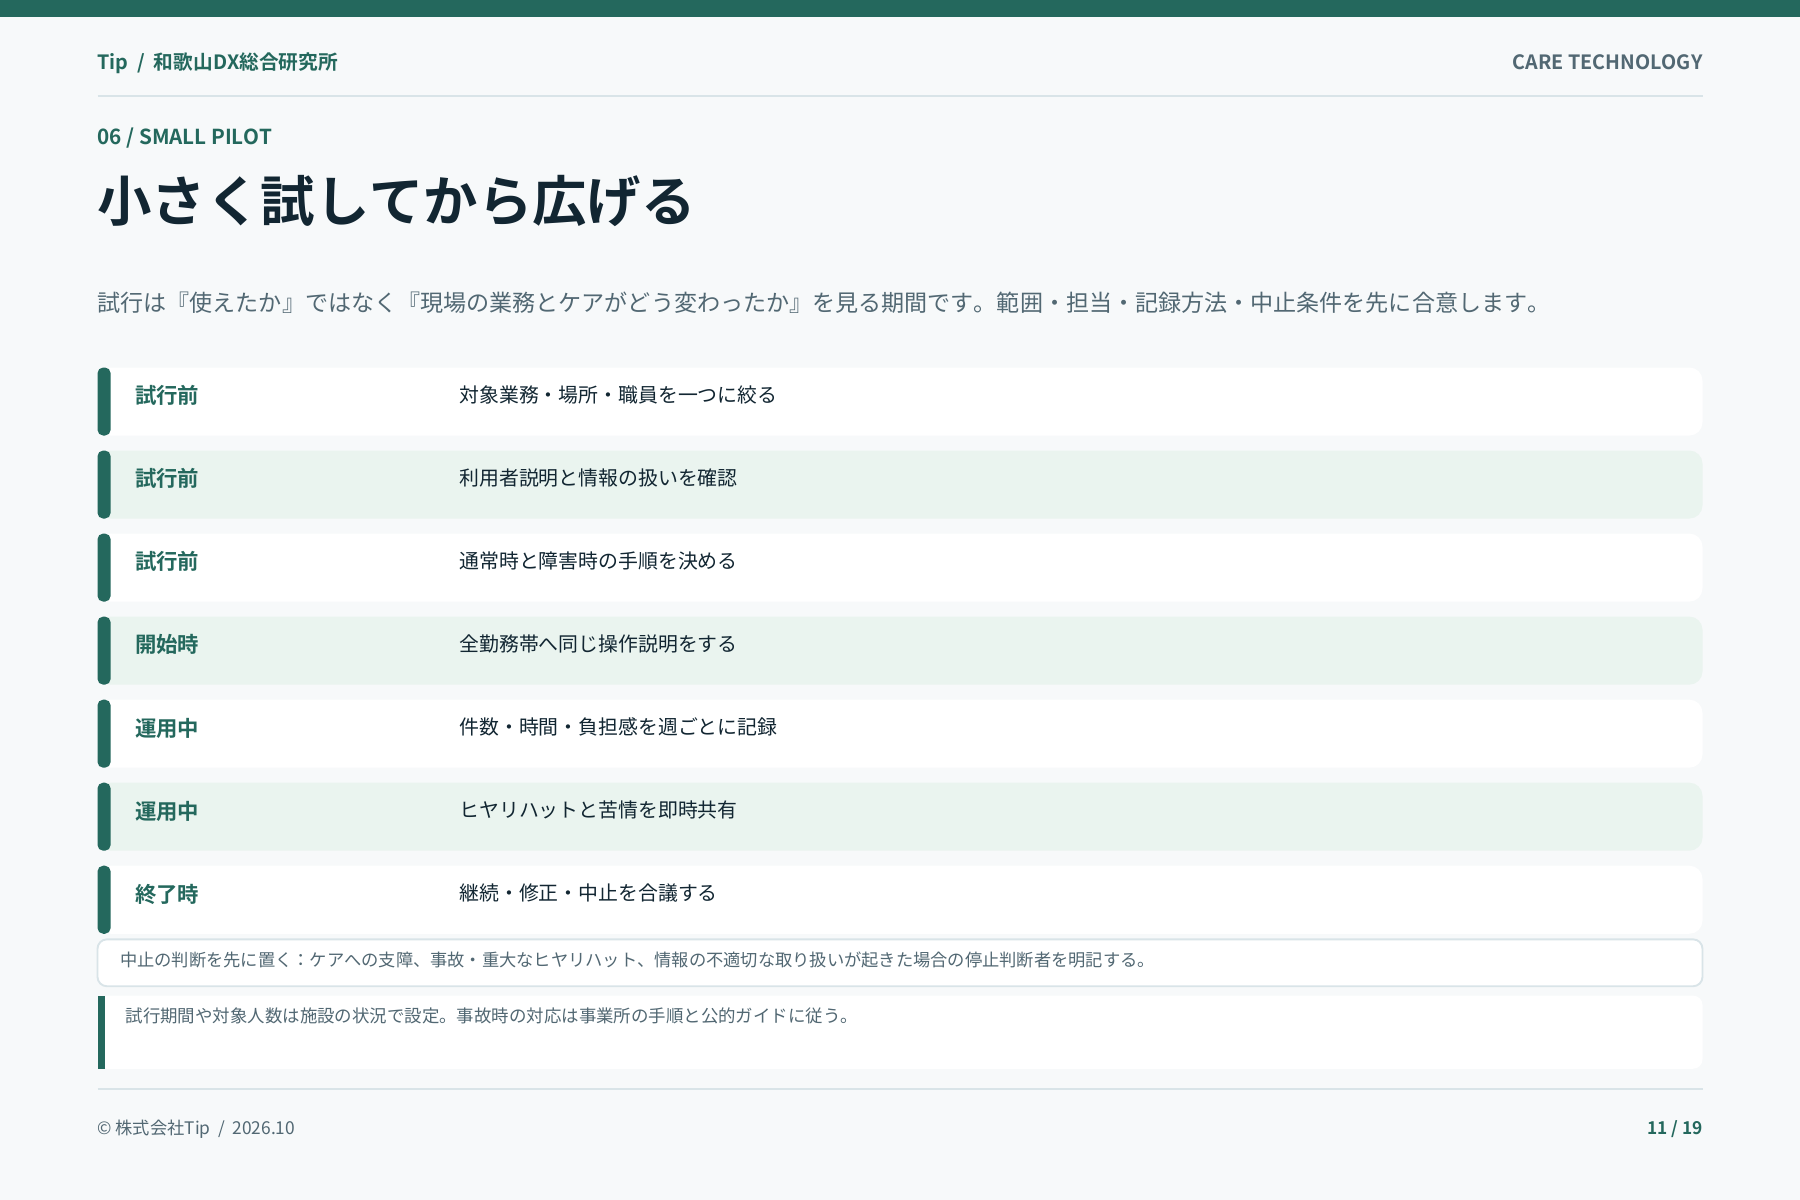The image size is (1800, 1200).
Task: Click the 終了時 phase label
Action: pyautogui.click(x=166, y=894)
